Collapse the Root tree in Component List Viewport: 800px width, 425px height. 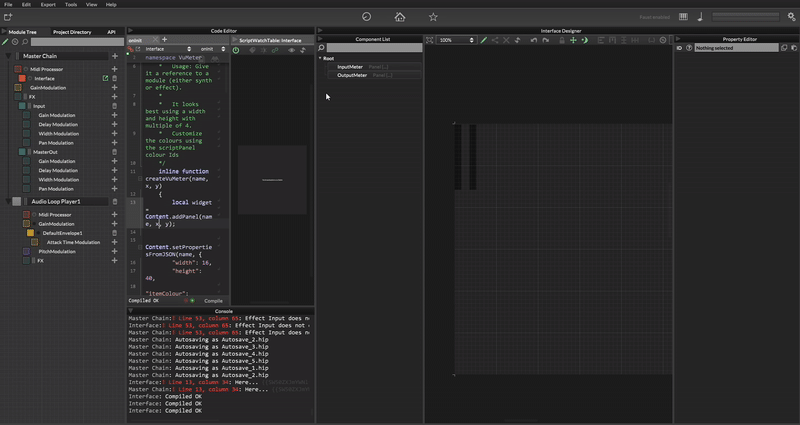(x=320, y=58)
